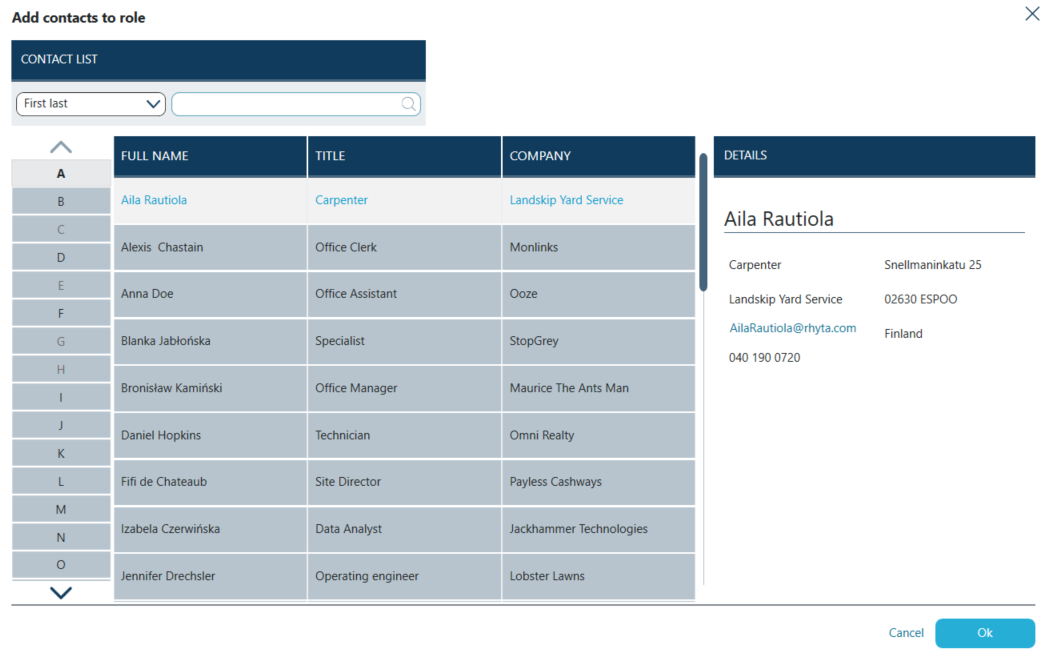Image resolution: width=1046 pixels, height=661 pixels.
Task: Click the search magnifier icon
Action: pos(408,104)
